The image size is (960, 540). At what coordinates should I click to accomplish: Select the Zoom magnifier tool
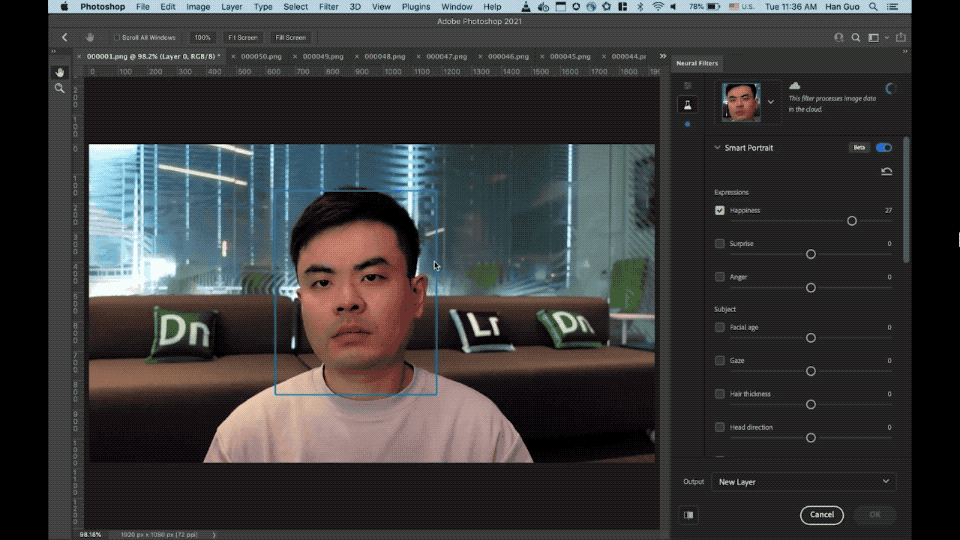click(59, 89)
